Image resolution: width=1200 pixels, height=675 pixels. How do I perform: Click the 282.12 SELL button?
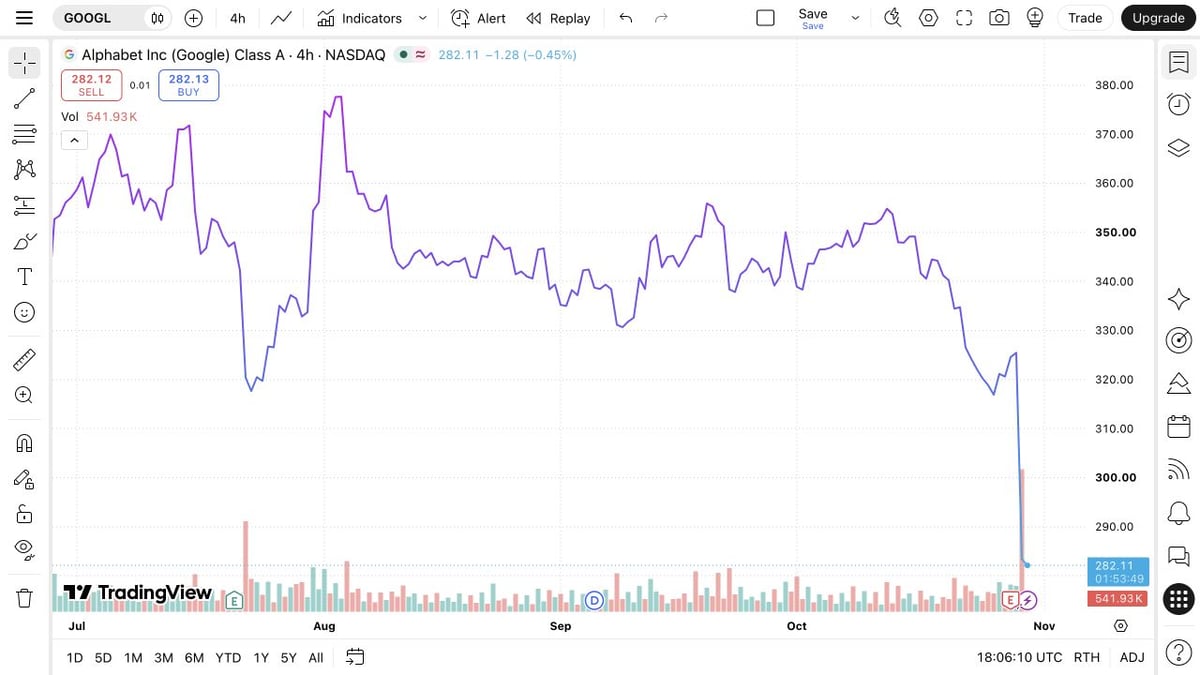click(x=91, y=85)
